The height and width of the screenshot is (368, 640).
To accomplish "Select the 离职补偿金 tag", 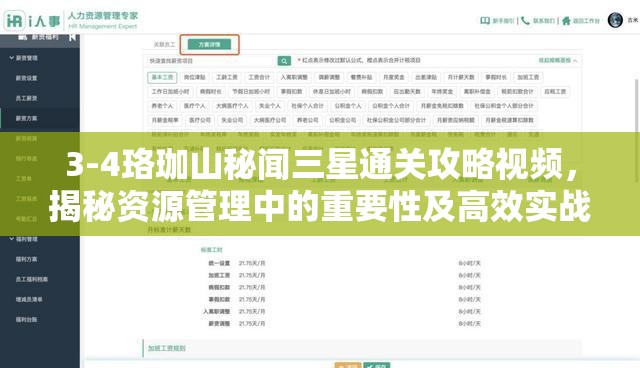I will pos(478,91).
